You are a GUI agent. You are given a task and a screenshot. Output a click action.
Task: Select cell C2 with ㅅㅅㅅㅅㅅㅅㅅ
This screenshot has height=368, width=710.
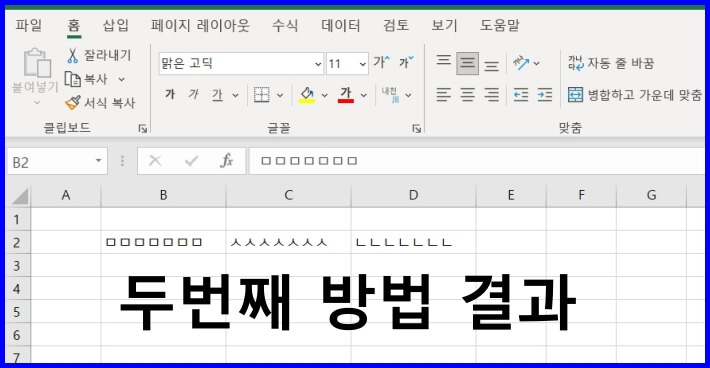point(288,243)
